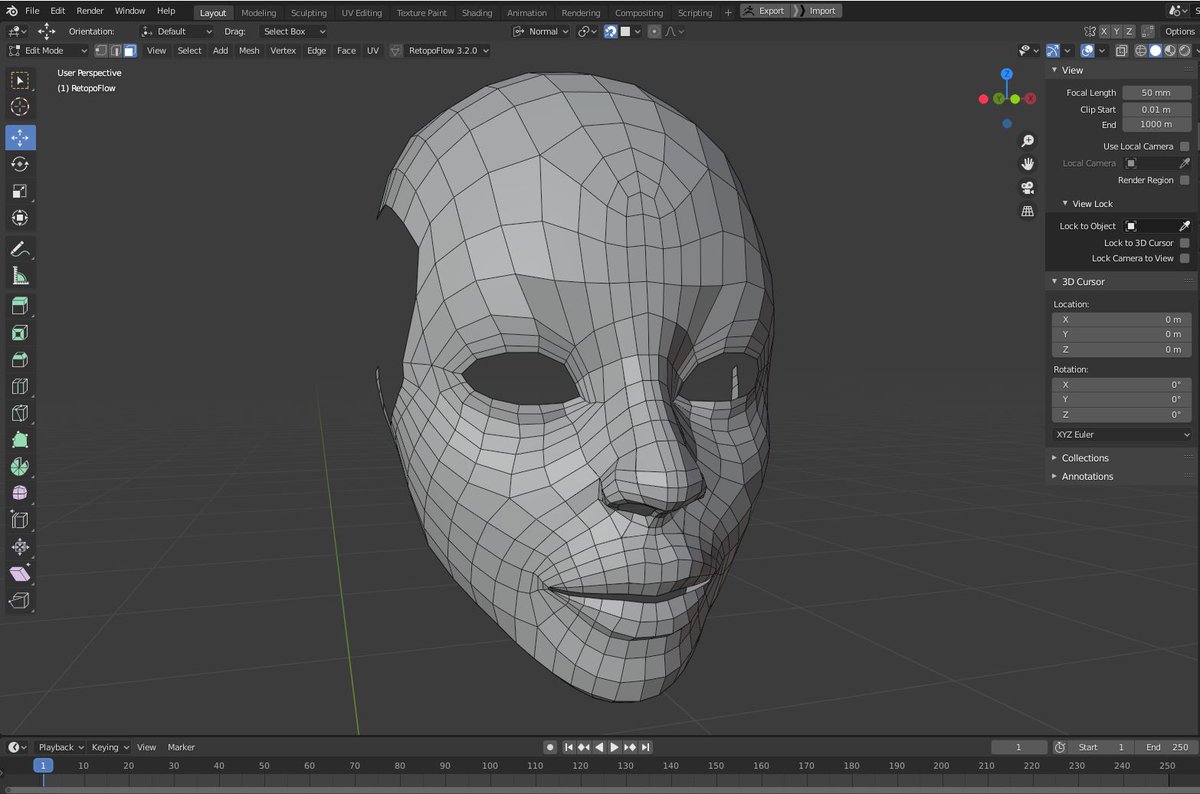Viewport: 1200px width, 794px height.
Task: Select the Smooth tool
Action: [x=20, y=493]
